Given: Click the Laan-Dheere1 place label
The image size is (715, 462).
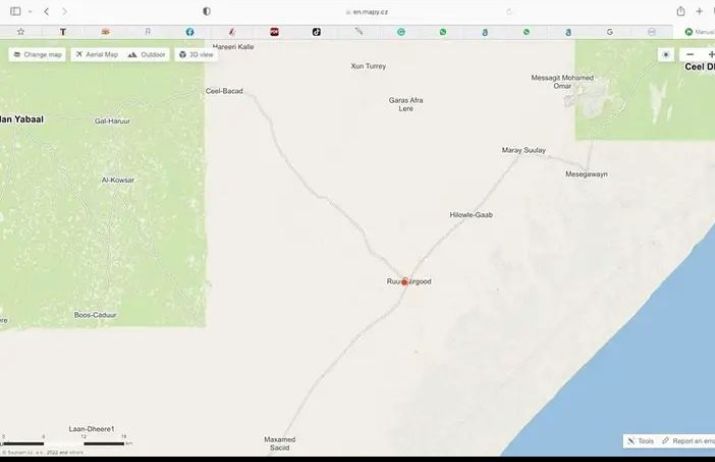Looking at the screenshot, I should pyautogui.click(x=92, y=429).
